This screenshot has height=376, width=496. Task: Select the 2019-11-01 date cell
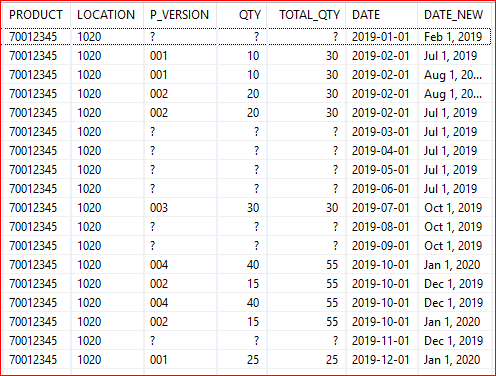pos(382,341)
